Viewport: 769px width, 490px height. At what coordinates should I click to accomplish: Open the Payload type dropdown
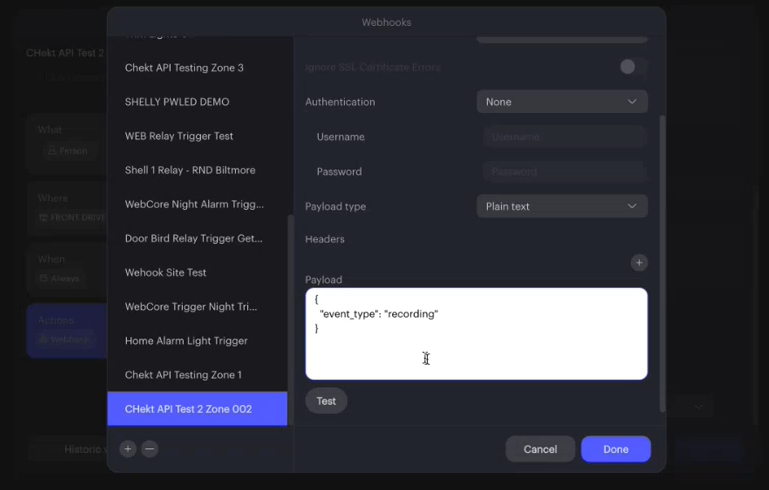coord(562,206)
